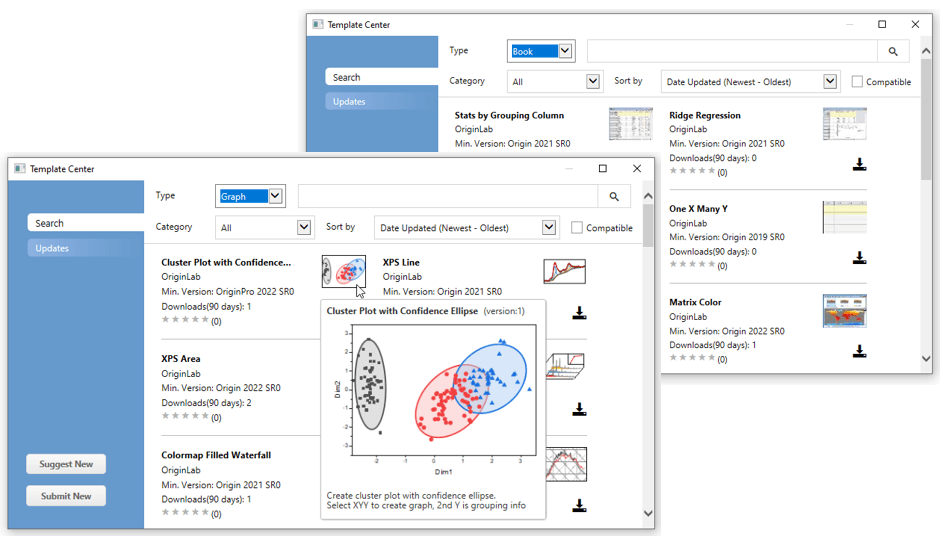Click search magnifier icon in Book Template Center
943x542 pixels.
point(893,52)
